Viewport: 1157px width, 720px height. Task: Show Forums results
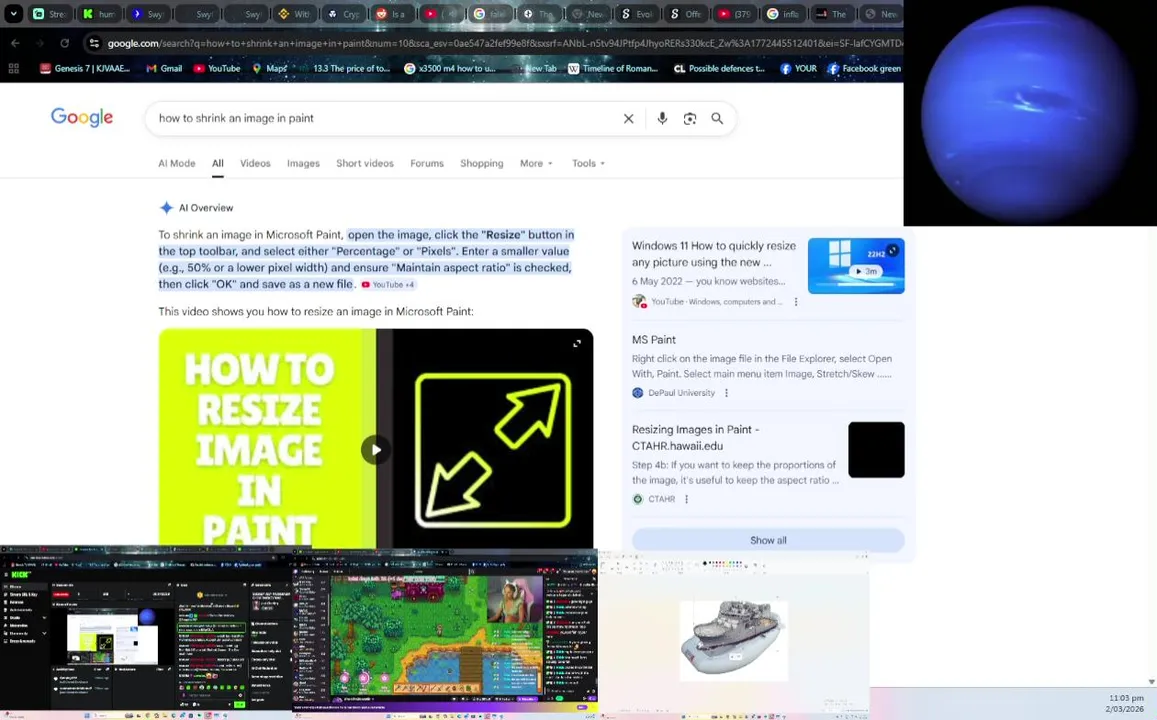[427, 163]
